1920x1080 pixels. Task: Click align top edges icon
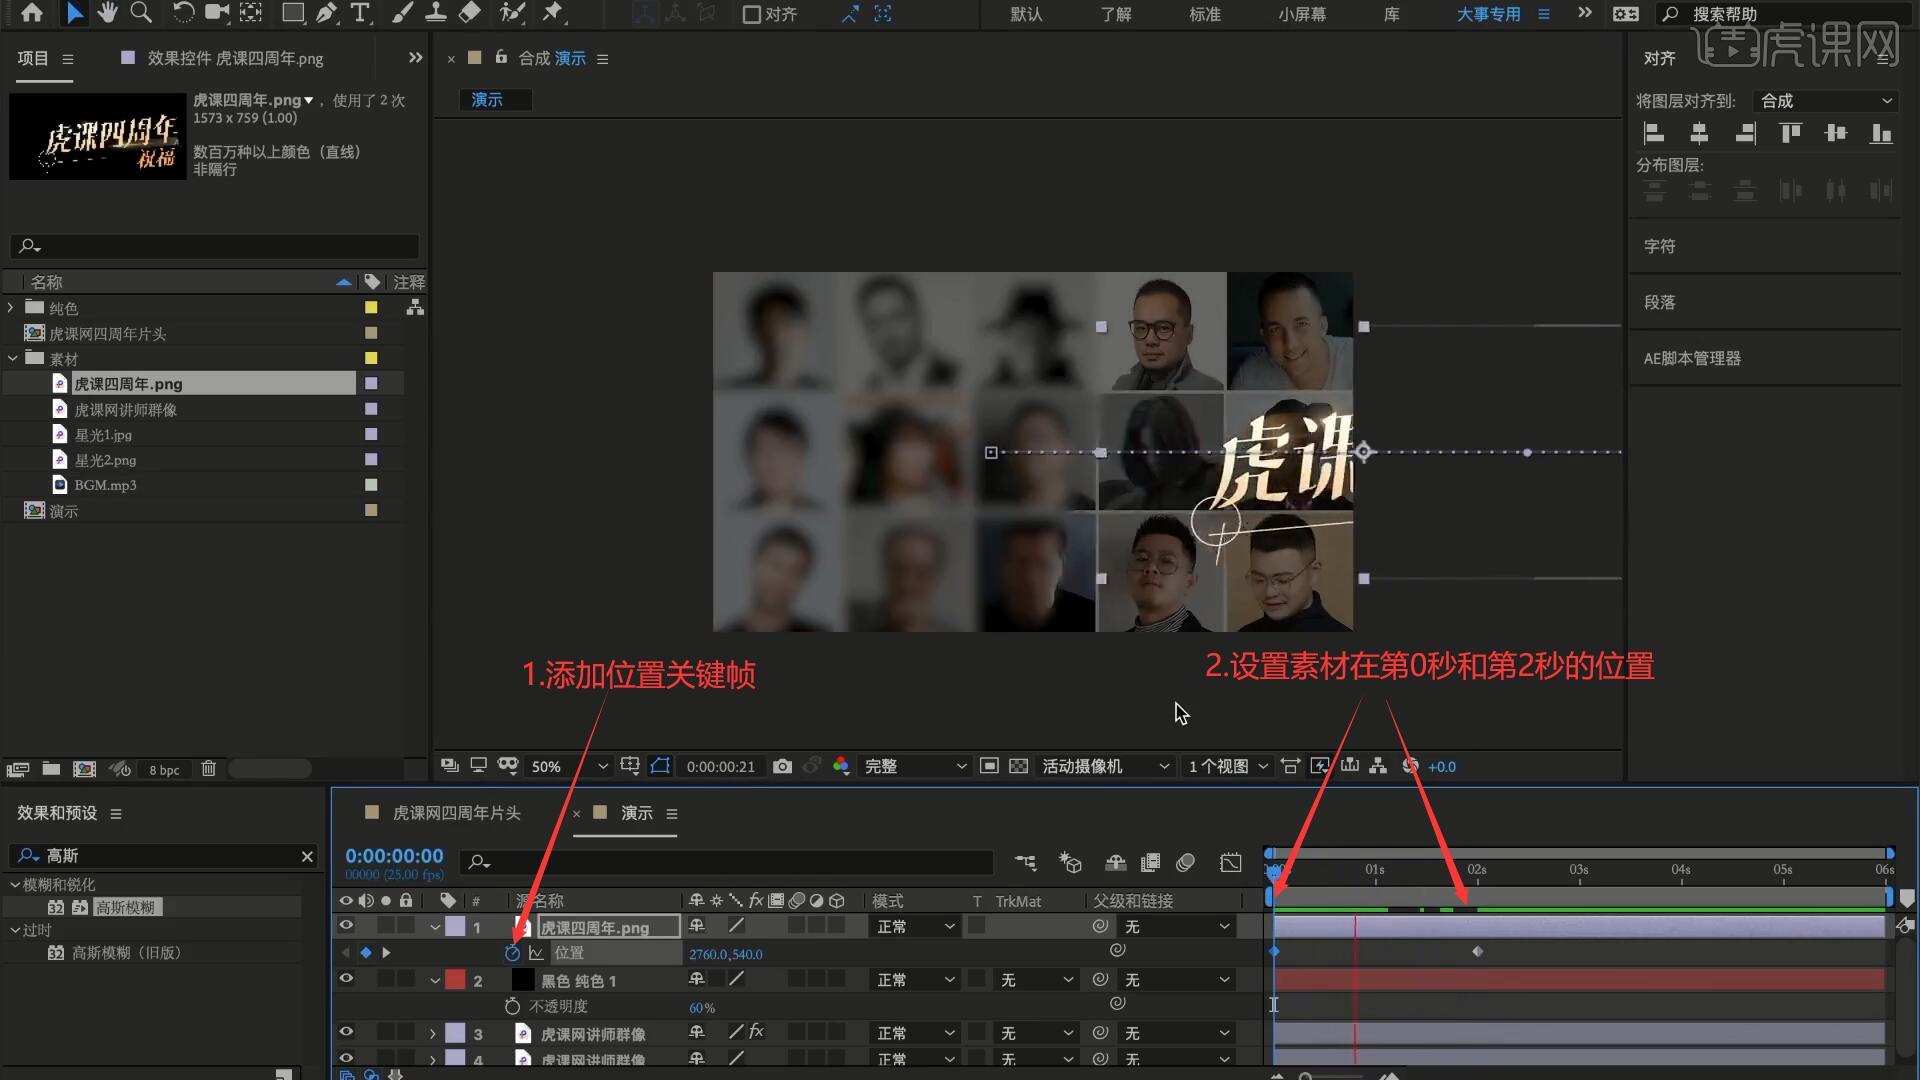1790,133
